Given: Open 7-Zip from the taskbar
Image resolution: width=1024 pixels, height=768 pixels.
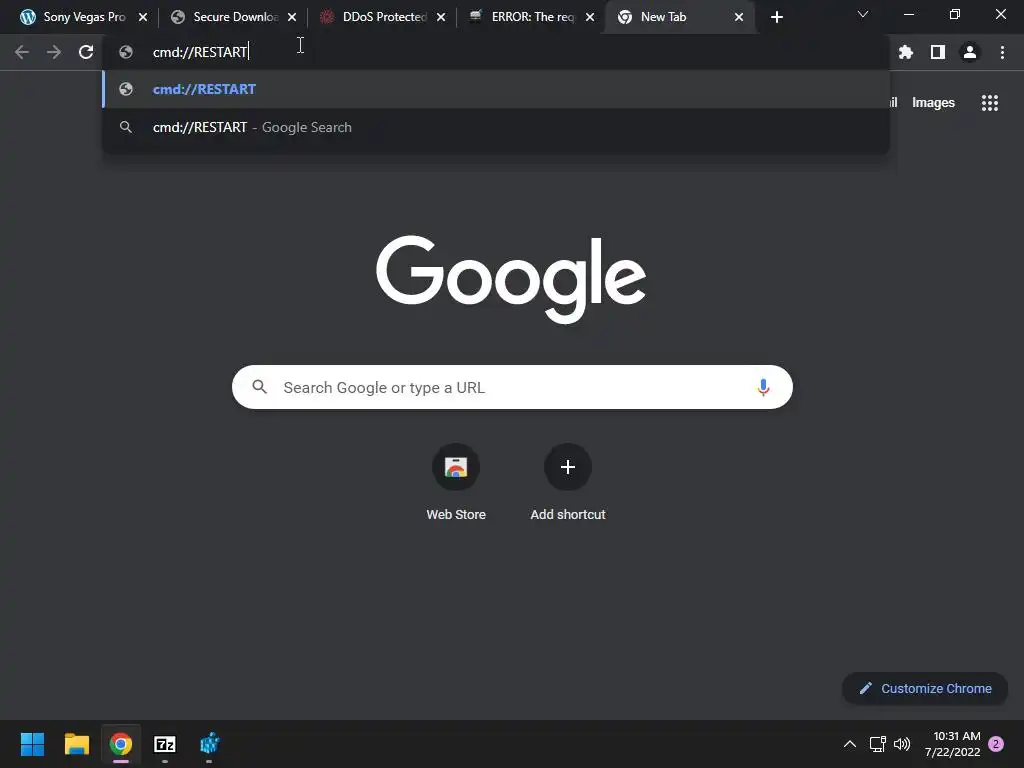Looking at the screenshot, I should tap(165, 744).
